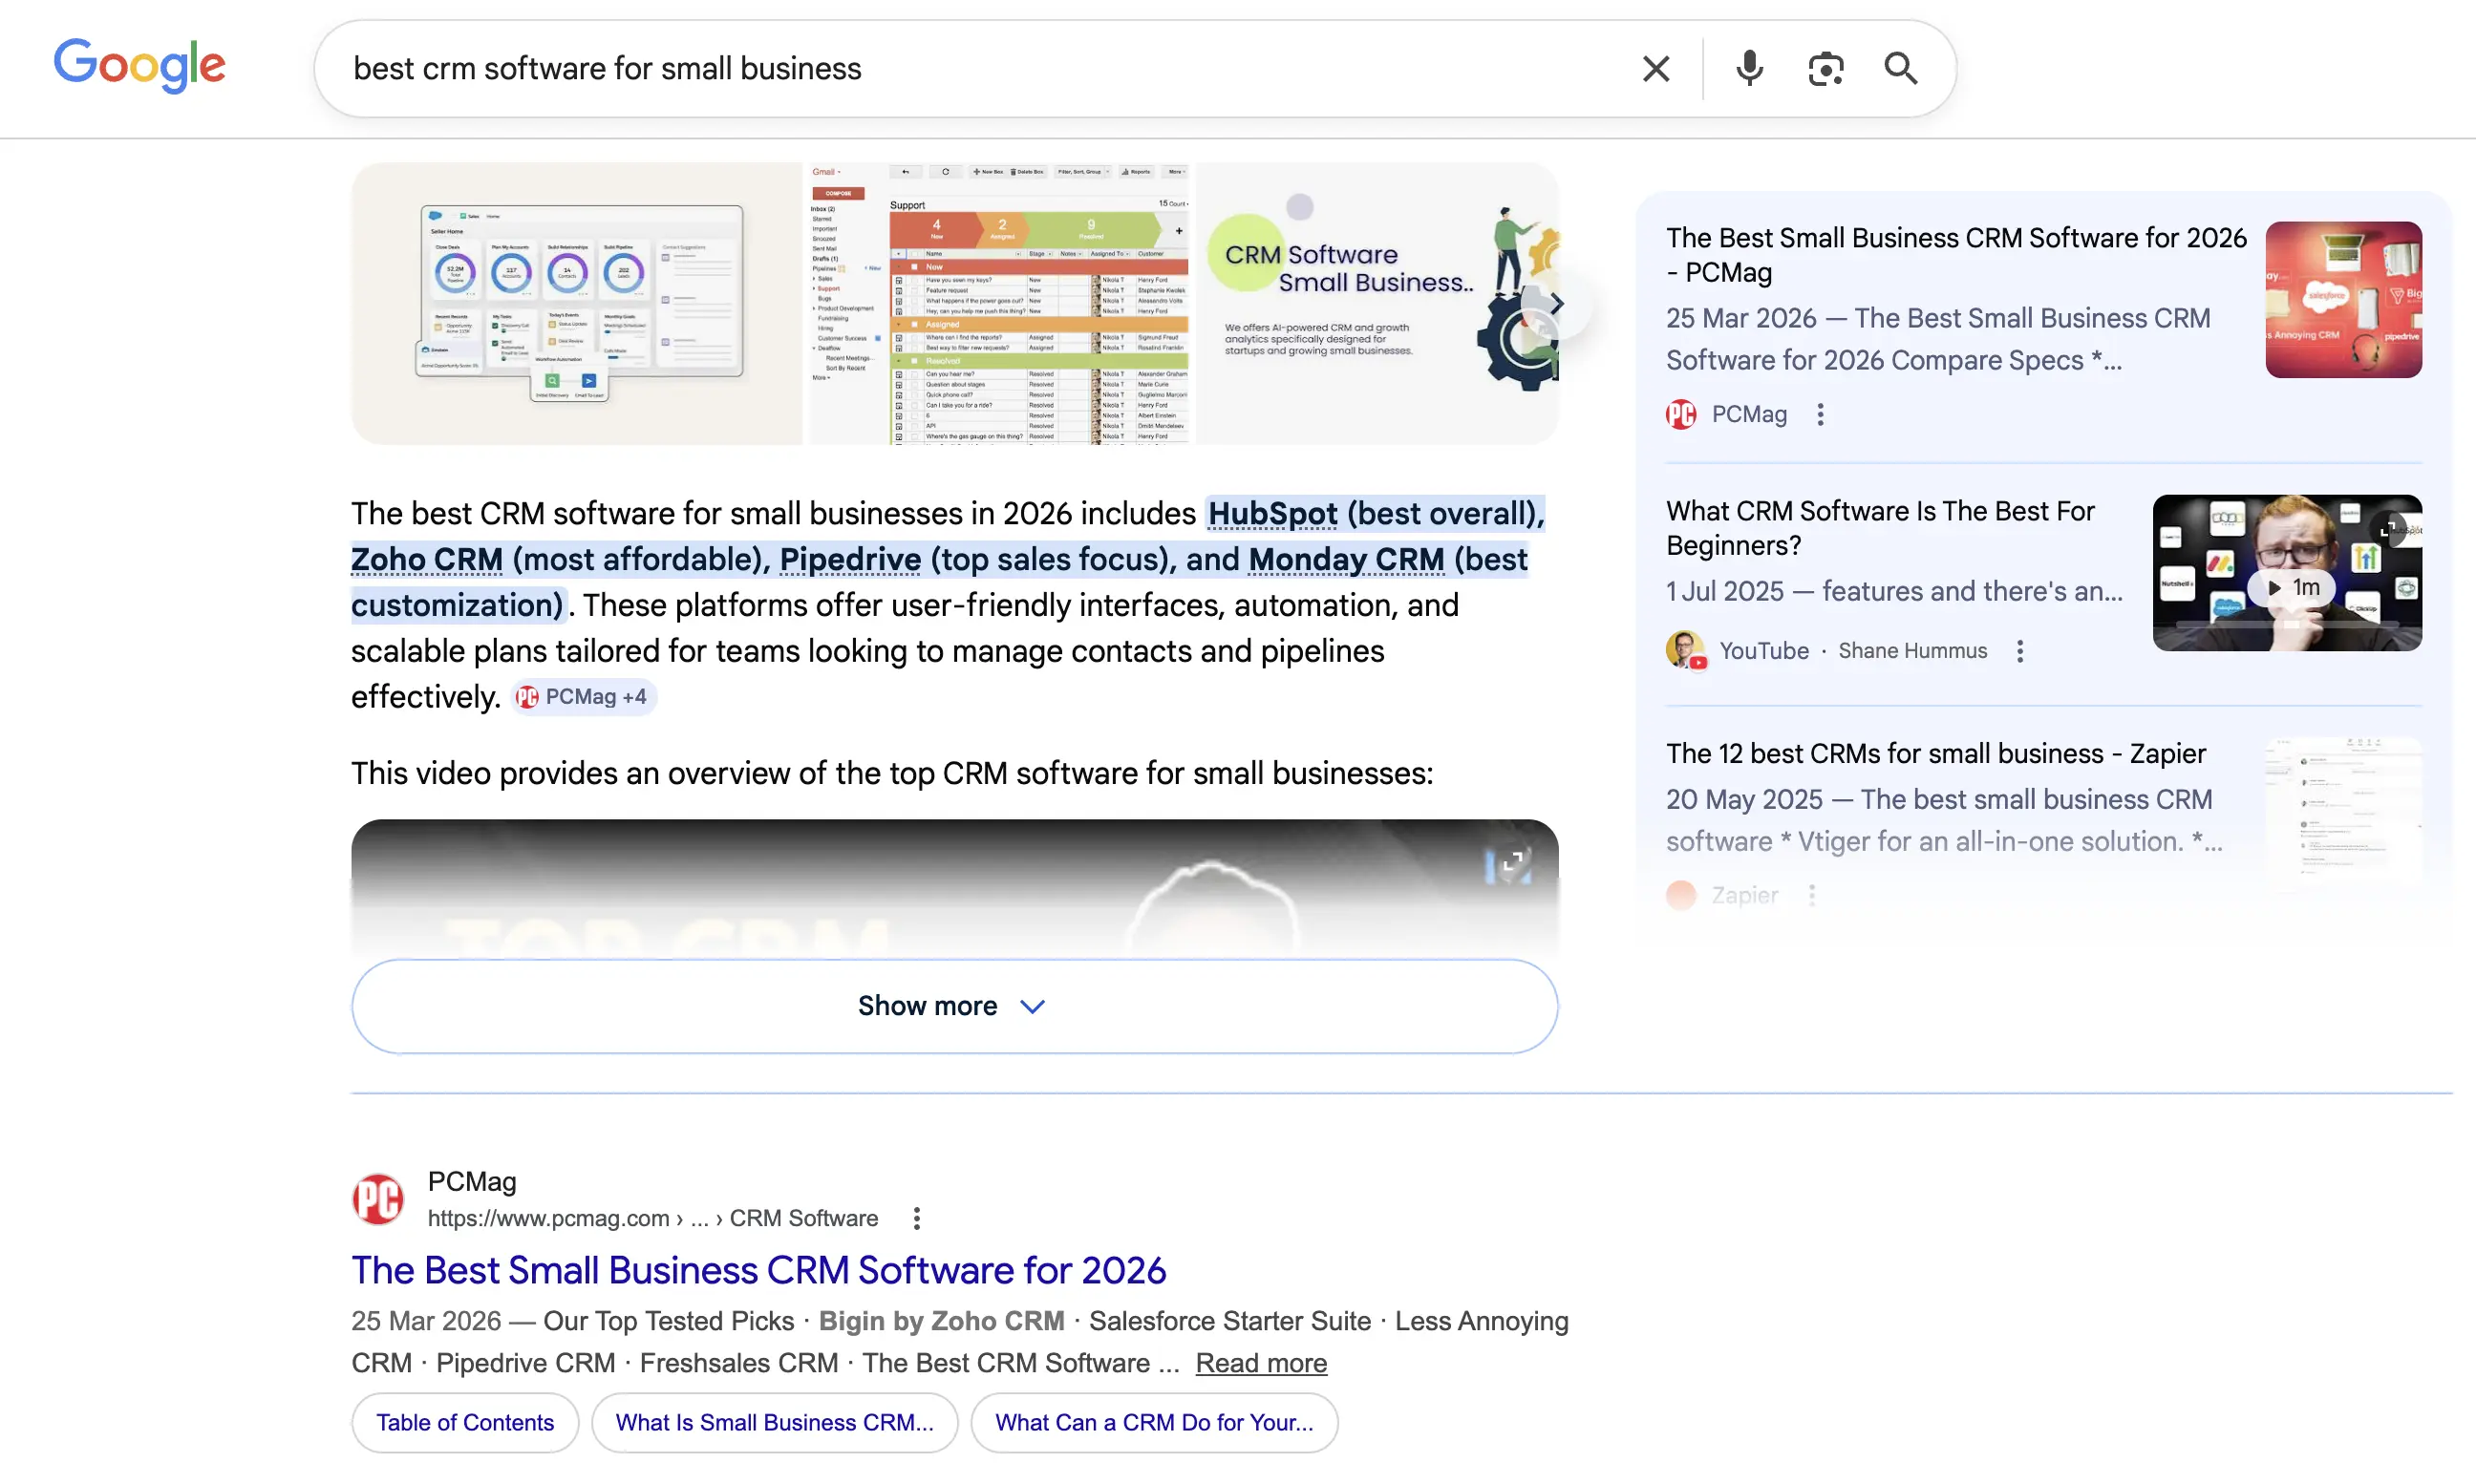The image size is (2476, 1484).
Task: Advance the image carousel with right arrow
Action: pos(1557,304)
